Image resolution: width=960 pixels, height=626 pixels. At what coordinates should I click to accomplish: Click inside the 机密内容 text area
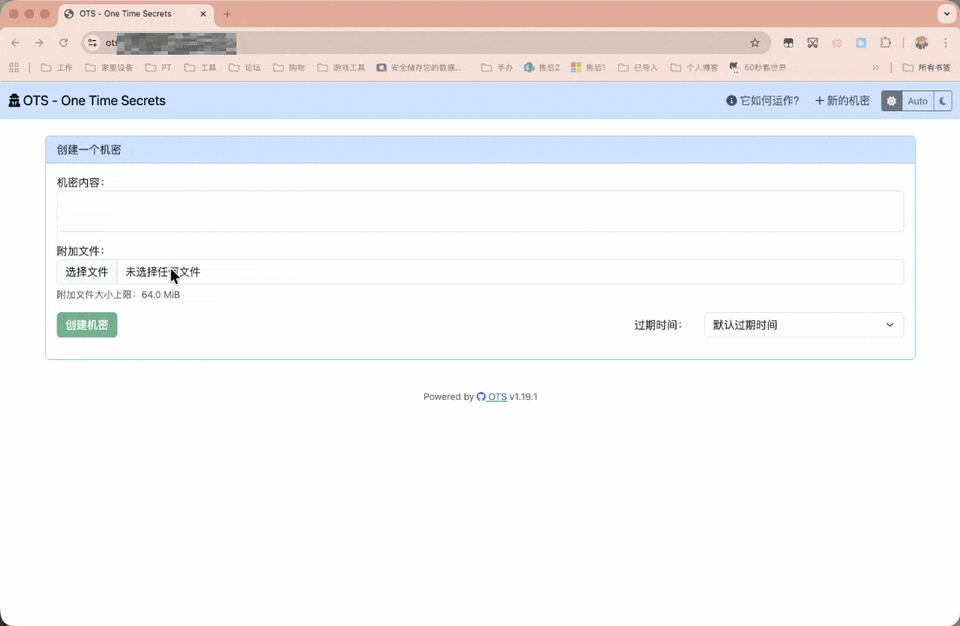point(480,210)
